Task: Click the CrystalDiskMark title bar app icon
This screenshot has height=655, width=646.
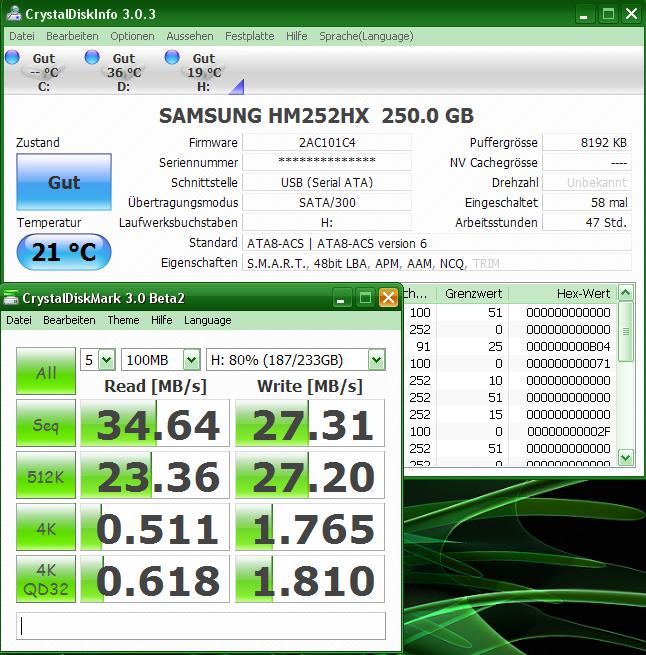Action: click(x=11, y=298)
